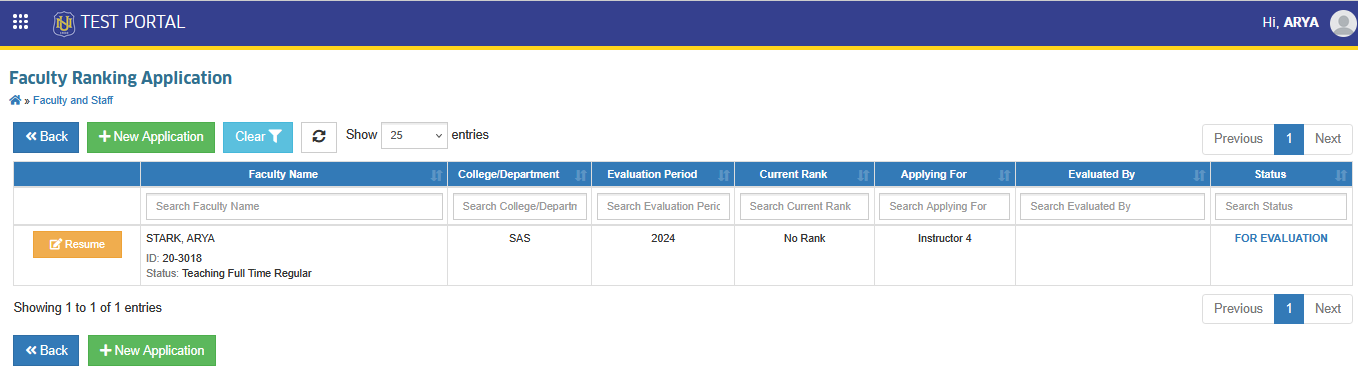Screen dimensions: 1358x376
Task: Click the top New Application button
Action: [x=151, y=137]
